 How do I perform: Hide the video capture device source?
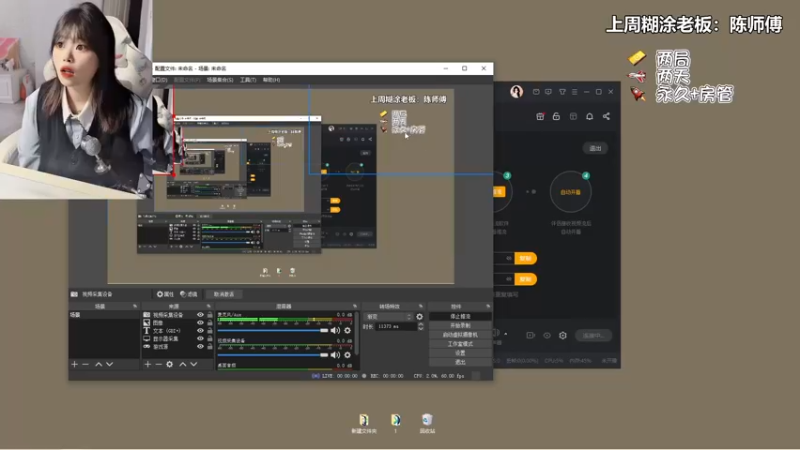[x=200, y=315]
